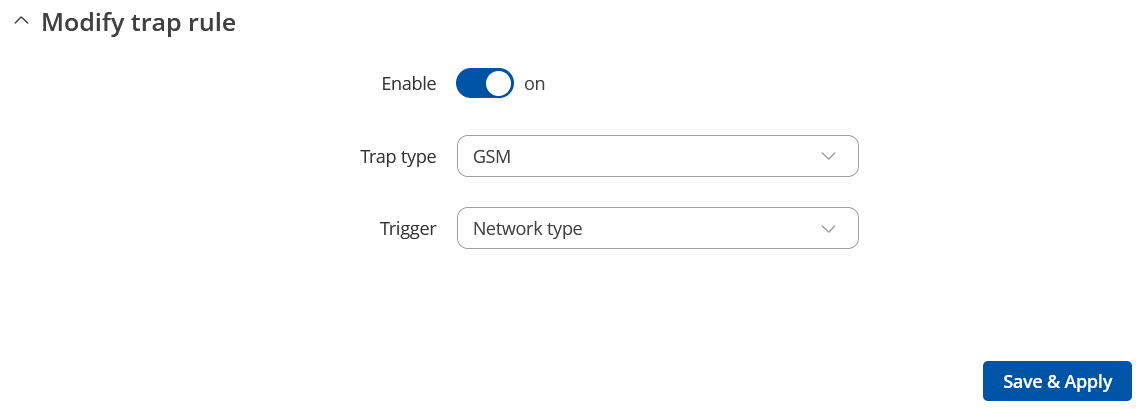Click the Network type value in Trigger
This screenshot has width=1138, height=409.
pyautogui.click(x=528, y=228)
